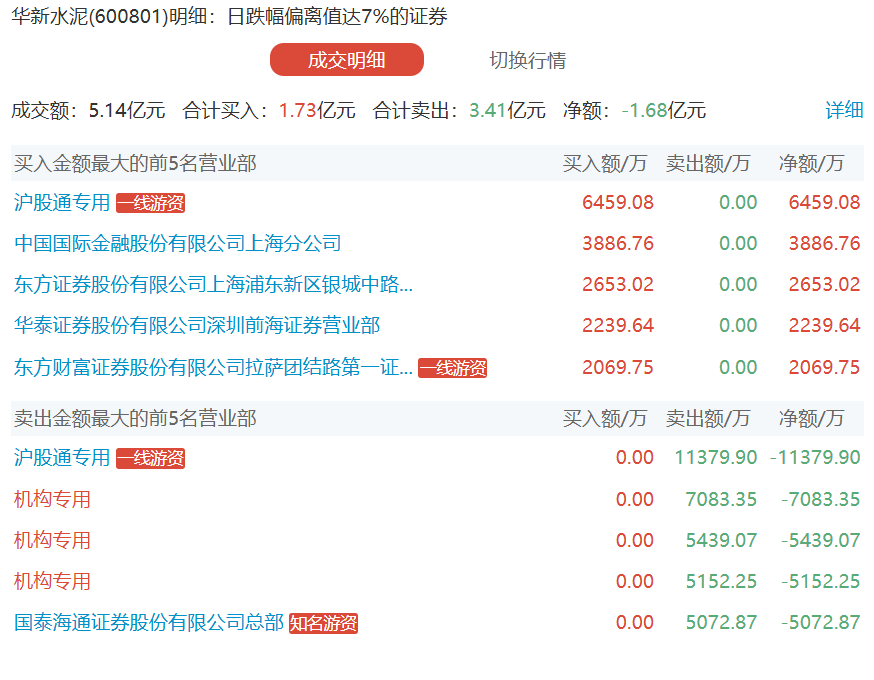874x680 pixels.
Task: Click 合计买入 1.73亿元 value
Action: click(x=317, y=110)
